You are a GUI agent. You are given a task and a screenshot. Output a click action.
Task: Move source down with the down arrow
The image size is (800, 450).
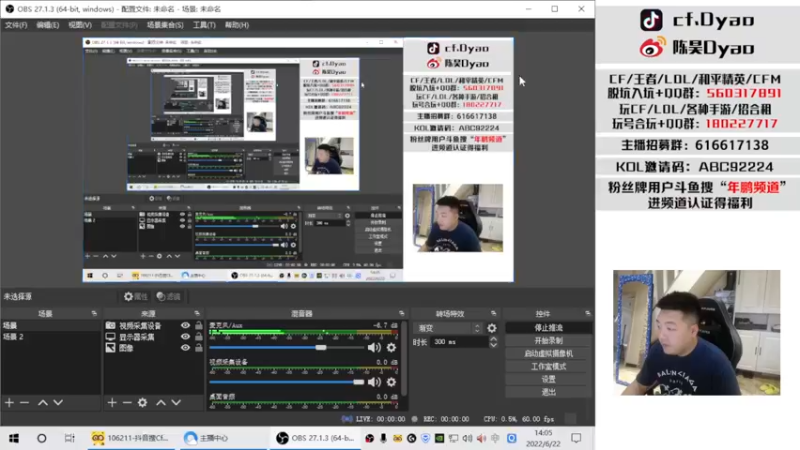[x=176, y=403]
